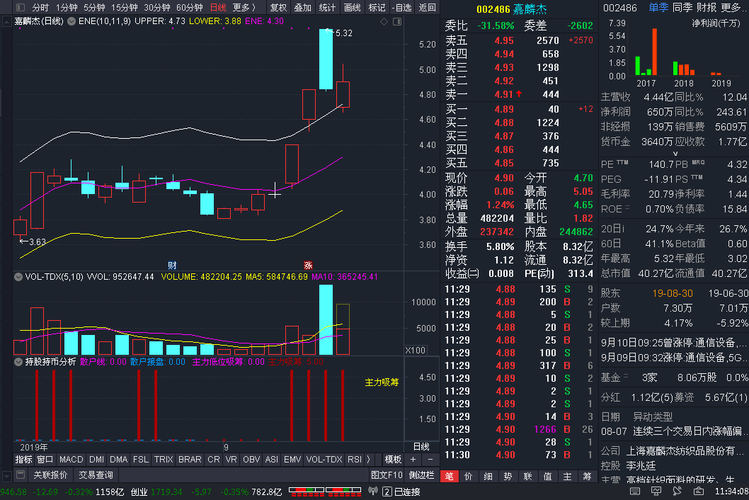Screen dimensions: 749x500
Task: Open the 关联报价 tab
Action: coord(50,475)
